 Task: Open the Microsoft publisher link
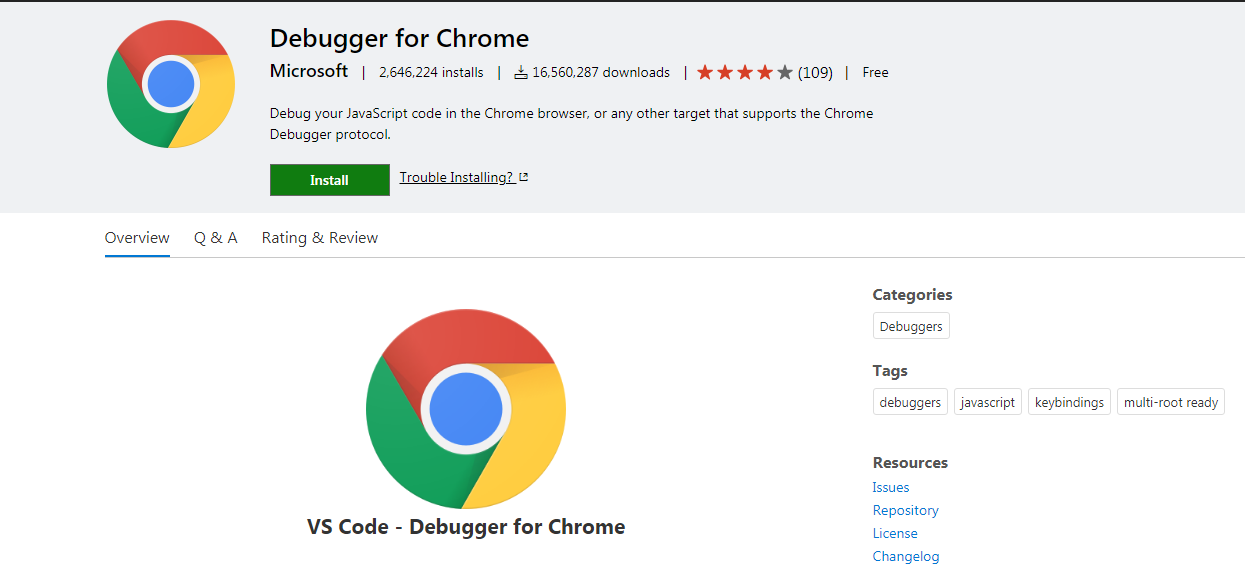309,71
